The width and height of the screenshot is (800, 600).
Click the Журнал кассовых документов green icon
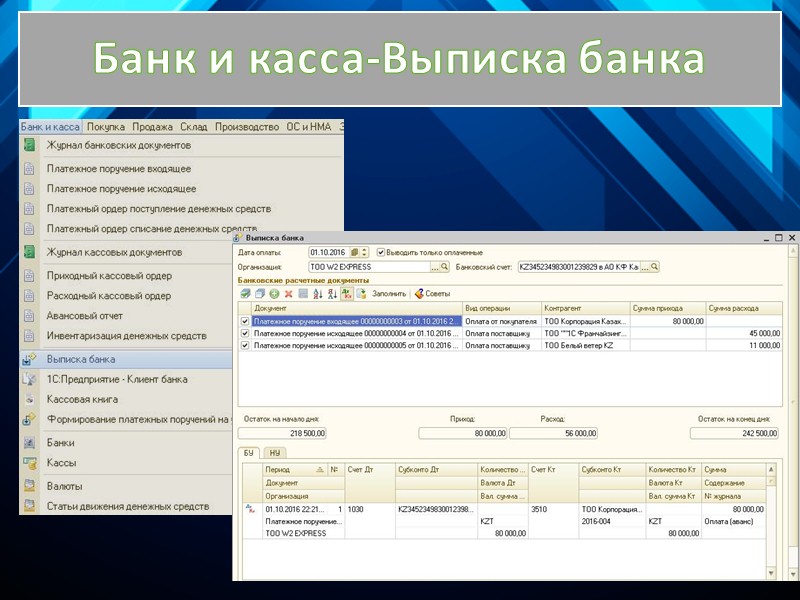pos(30,252)
